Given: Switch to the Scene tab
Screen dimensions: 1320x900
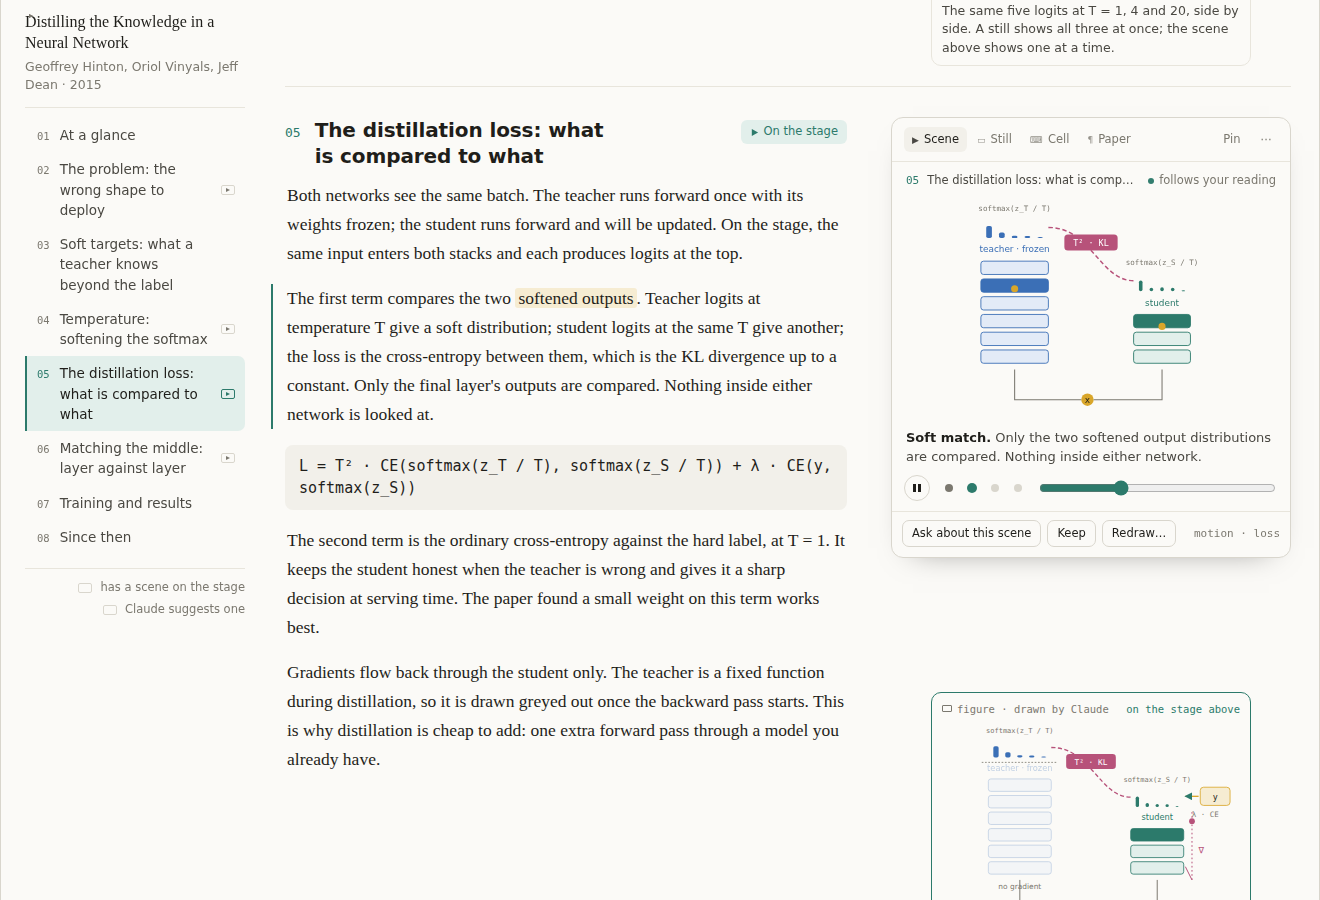Looking at the screenshot, I should pos(935,139).
